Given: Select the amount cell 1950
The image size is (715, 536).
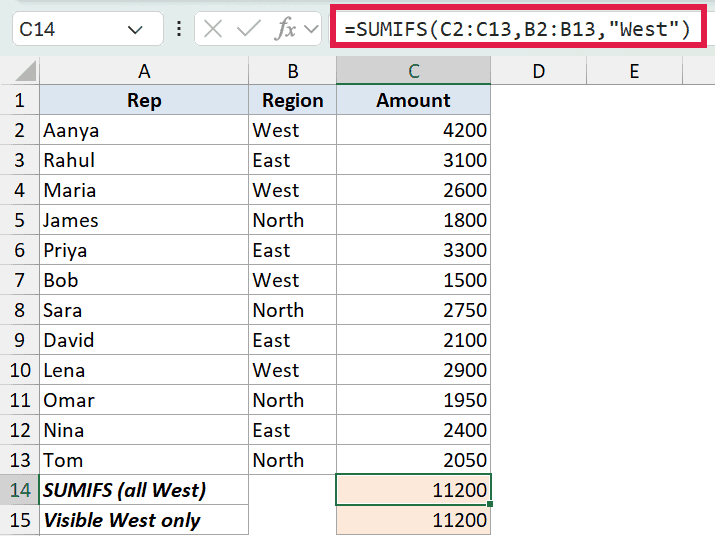Looking at the screenshot, I should (414, 400).
